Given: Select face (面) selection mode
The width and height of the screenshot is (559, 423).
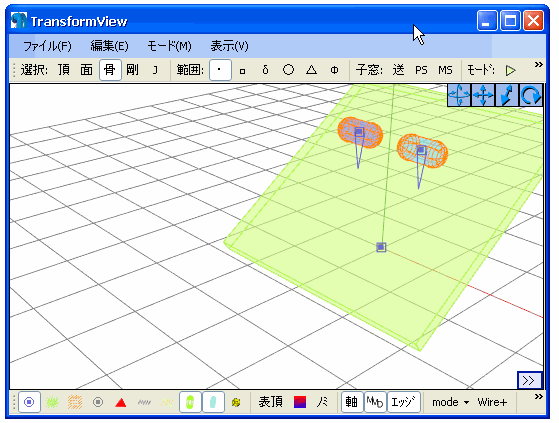Looking at the screenshot, I should coord(86,70).
